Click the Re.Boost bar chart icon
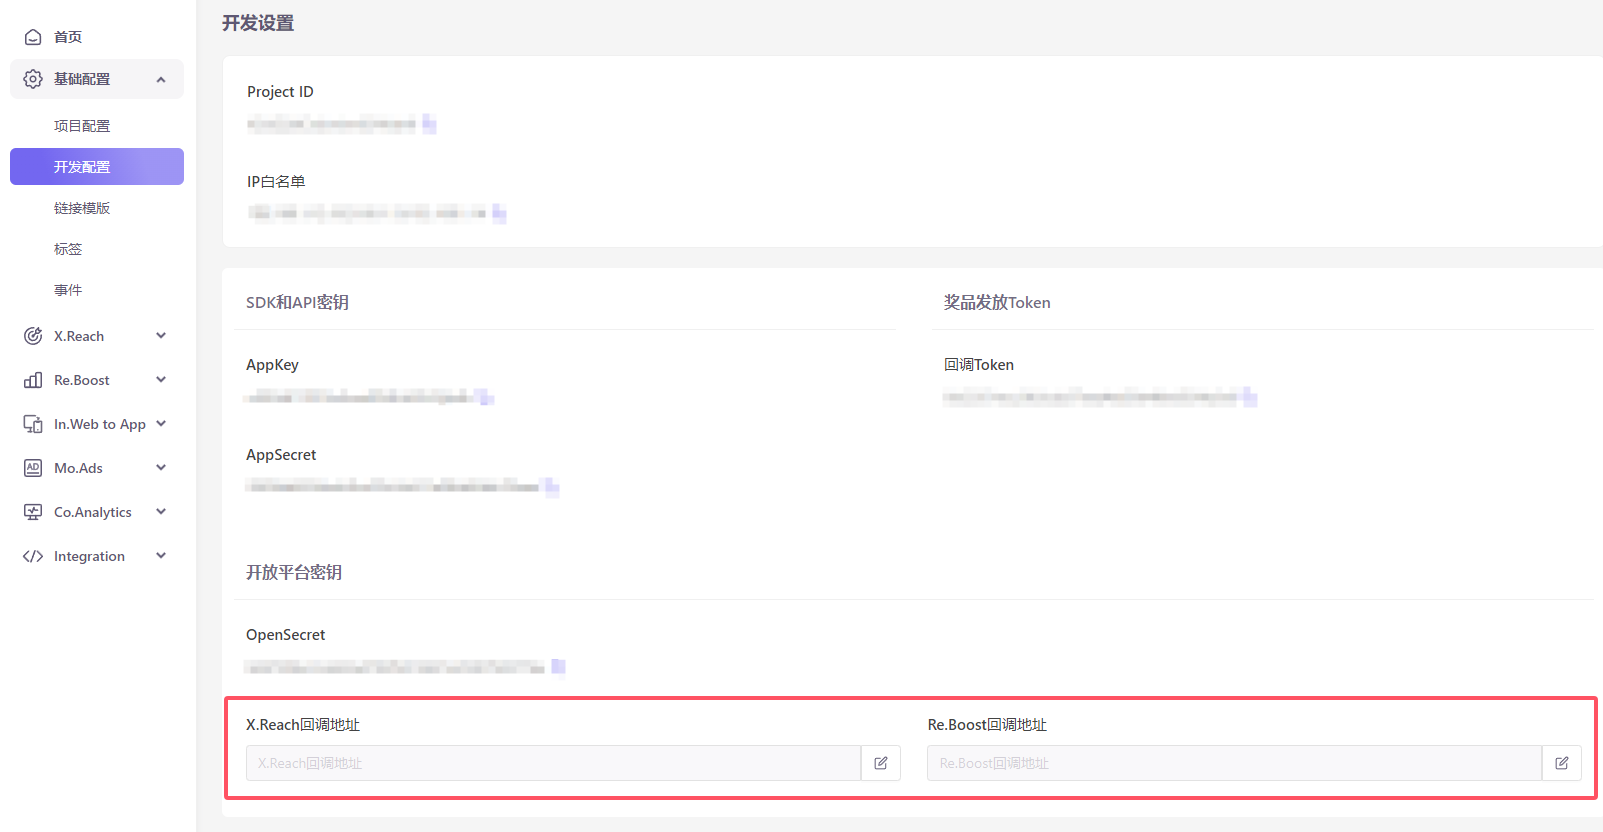The height and width of the screenshot is (832, 1603). [33, 380]
